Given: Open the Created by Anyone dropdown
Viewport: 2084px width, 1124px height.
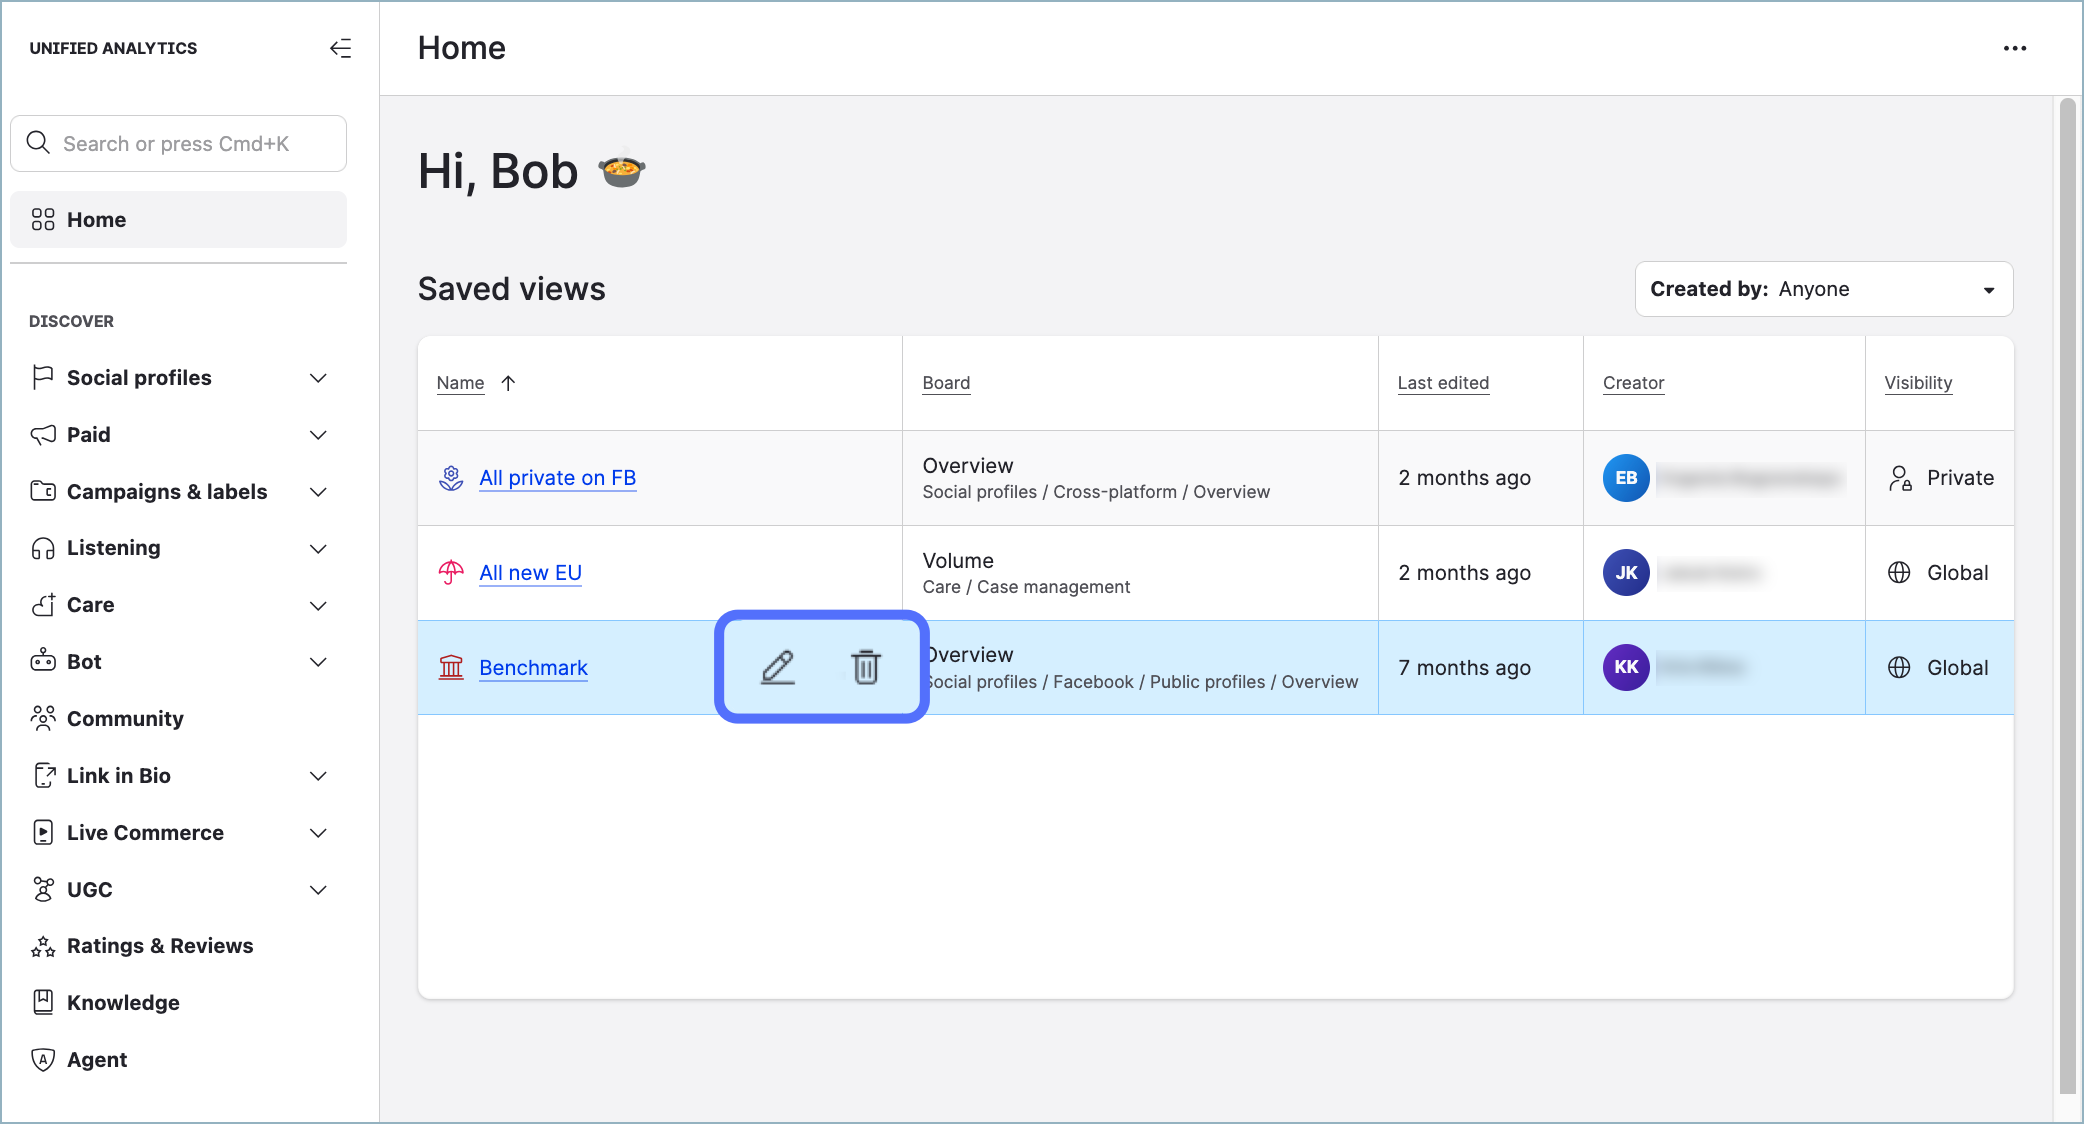Looking at the screenshot, I should coord(1823,289).
